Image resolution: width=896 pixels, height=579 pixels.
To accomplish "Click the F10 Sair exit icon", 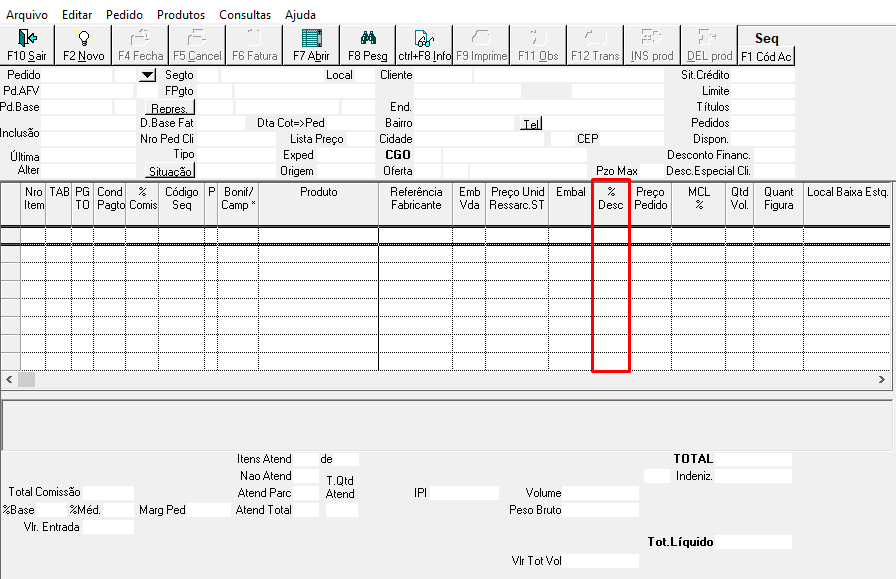I will pos(27,45).
